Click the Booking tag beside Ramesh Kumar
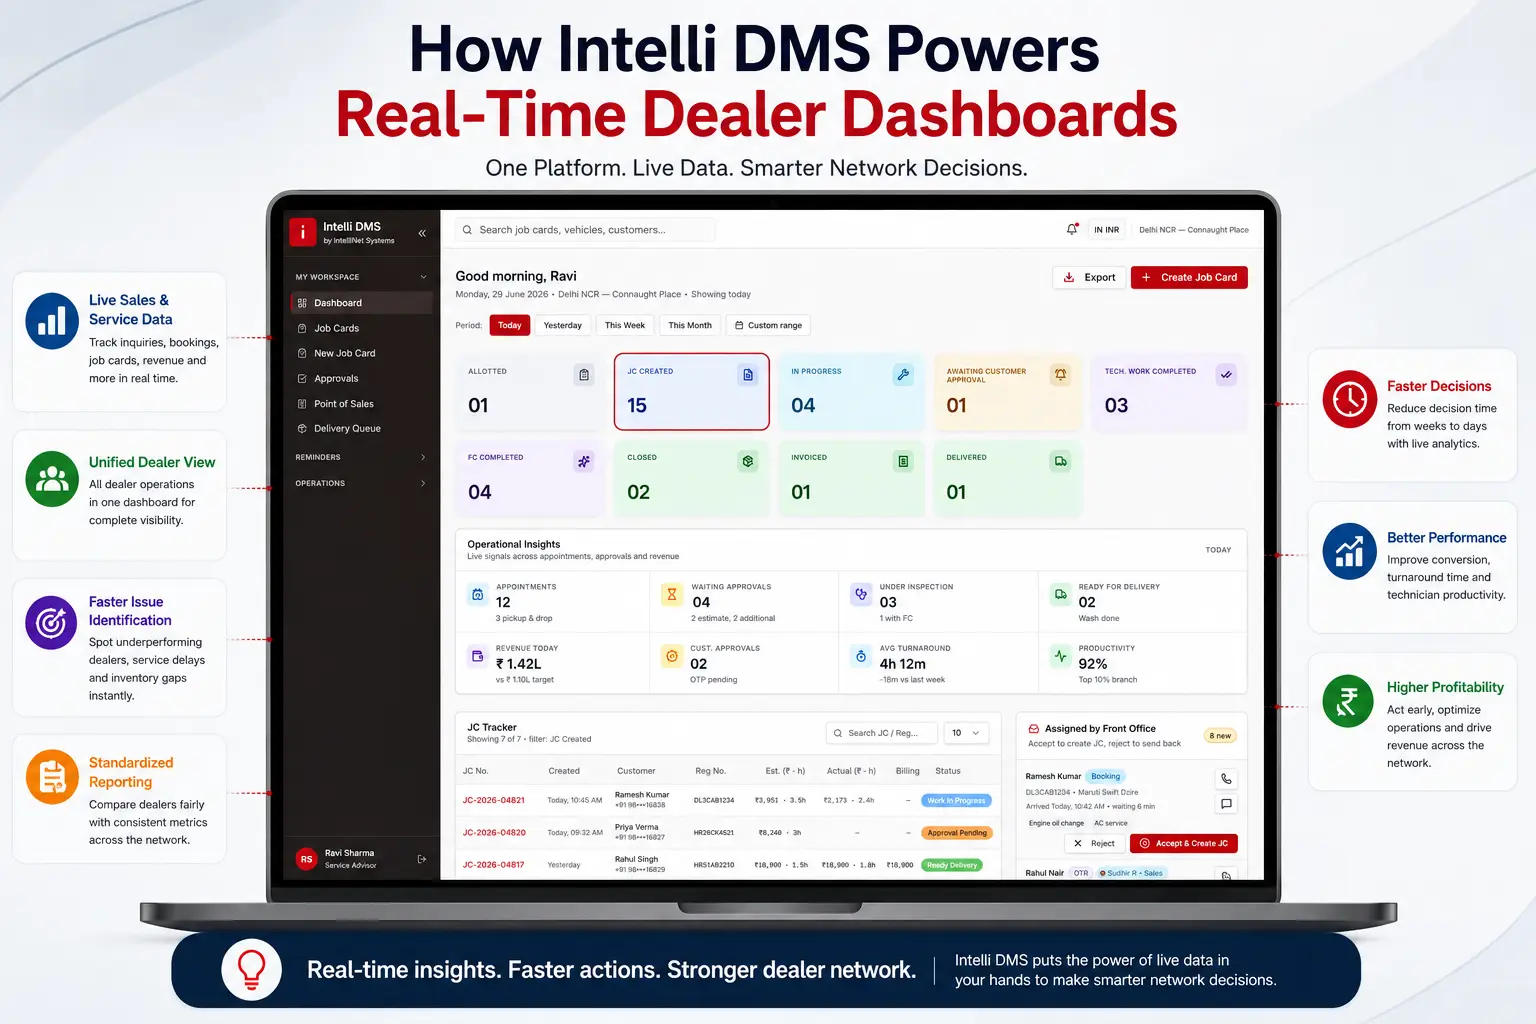Image resolution: width=1536 pixels, height=1024 pixels. (x=1106, y=776)
